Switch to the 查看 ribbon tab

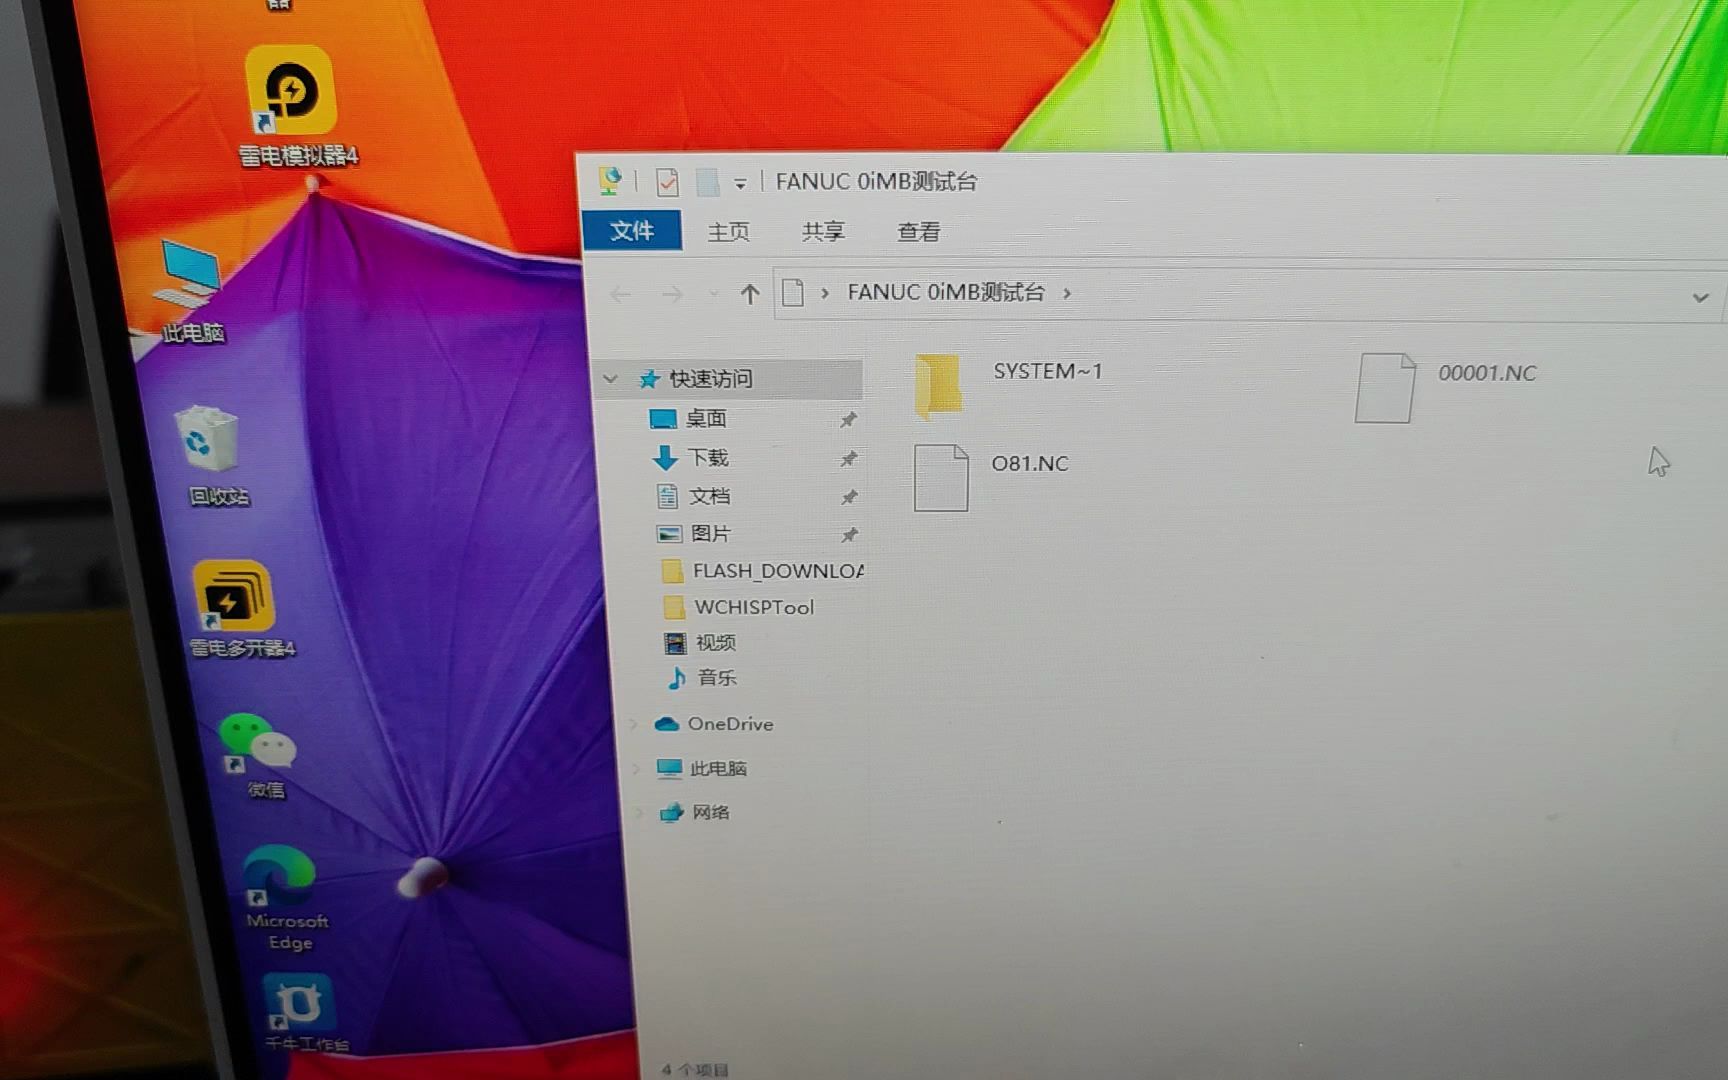[917, 232]
